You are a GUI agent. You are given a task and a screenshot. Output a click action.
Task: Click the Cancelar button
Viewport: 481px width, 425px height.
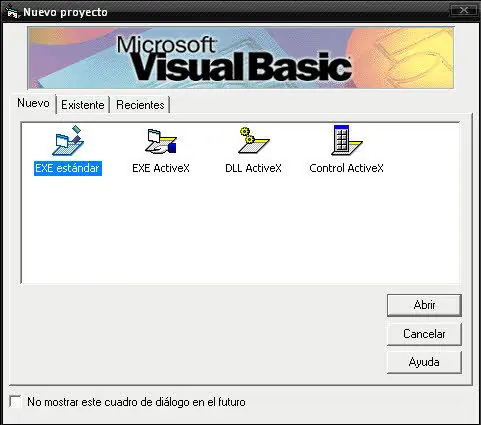(424, 334)
